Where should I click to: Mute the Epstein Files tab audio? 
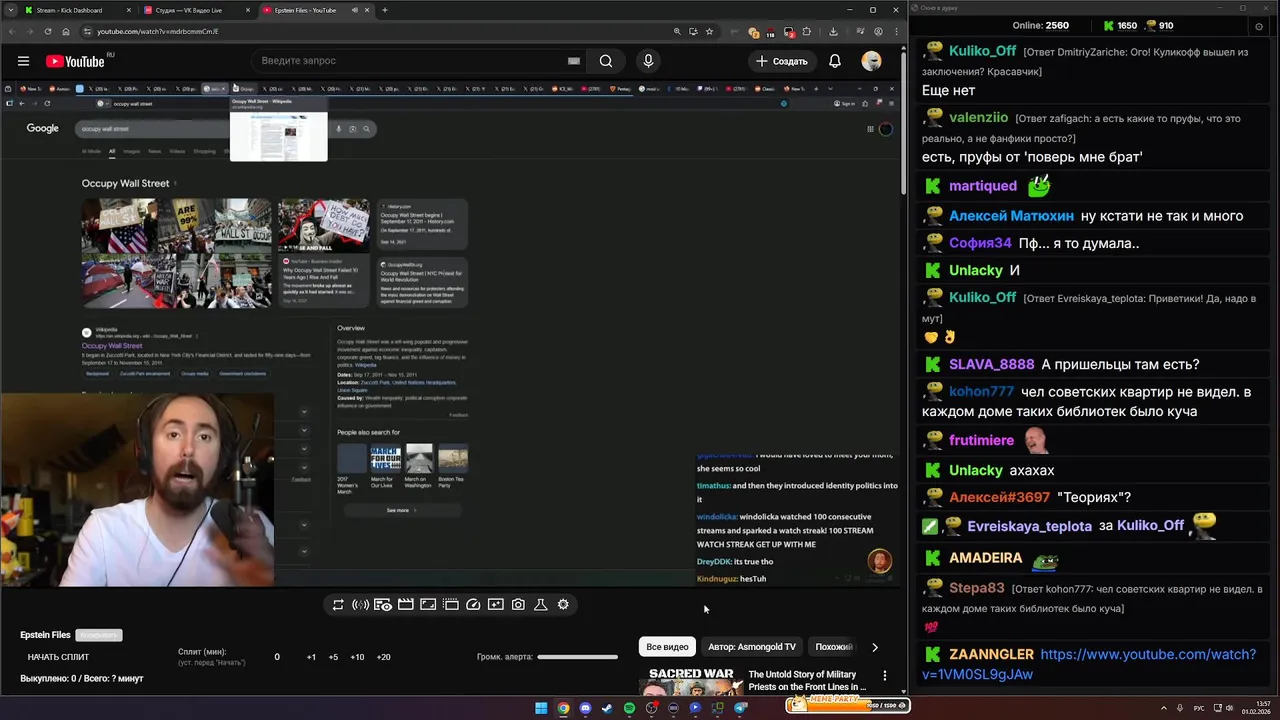tap(355, 10)
